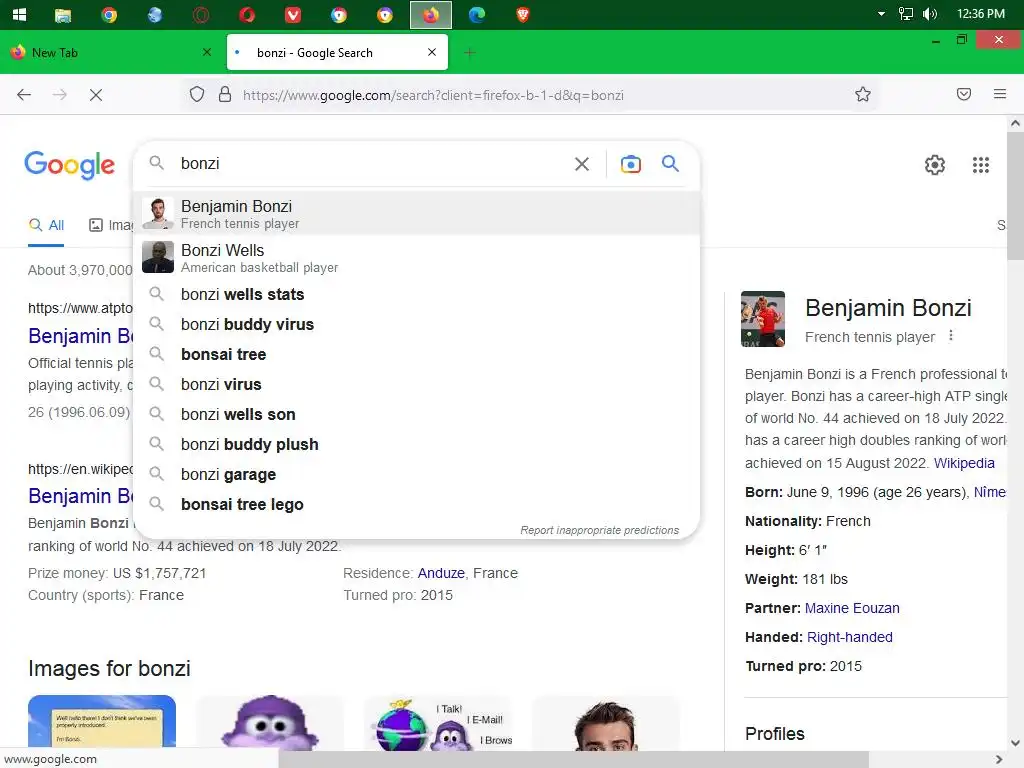Select the All results tab
Image resolution: width=1024 pixels, height=768 pixels.
point(46,226)
